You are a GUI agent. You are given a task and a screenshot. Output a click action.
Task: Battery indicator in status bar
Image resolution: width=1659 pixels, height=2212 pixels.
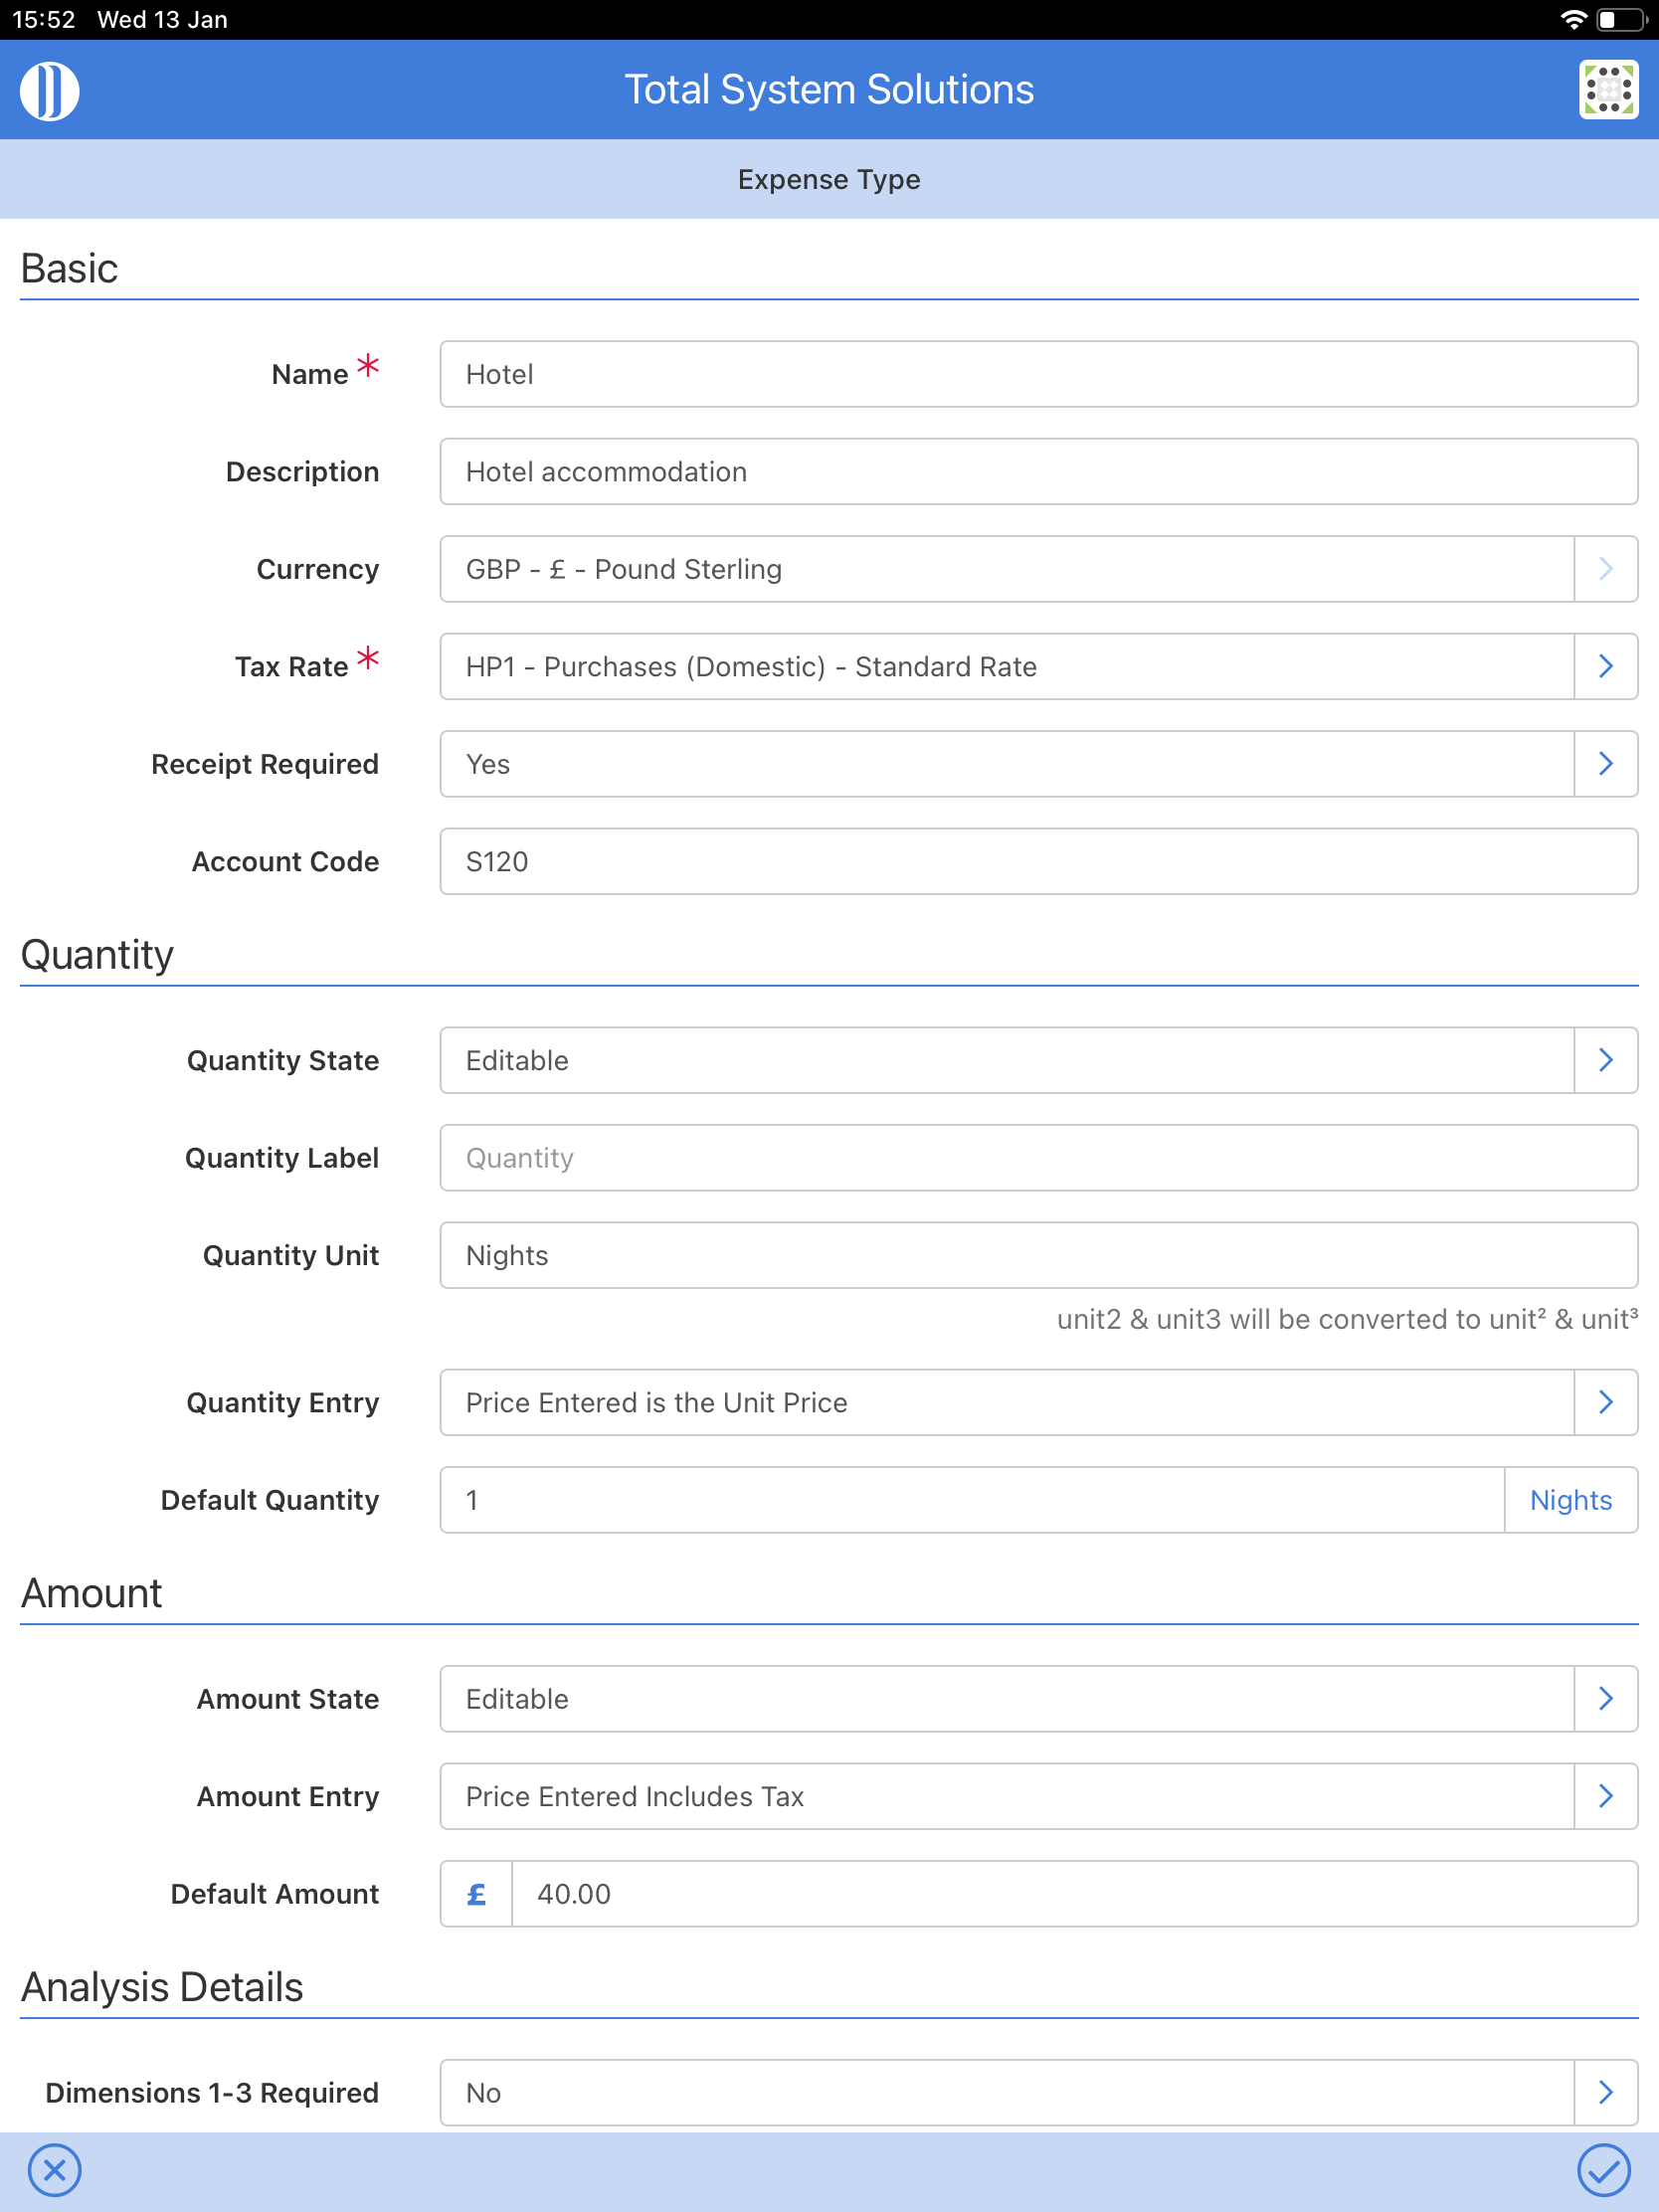(x=1621, y=19)
